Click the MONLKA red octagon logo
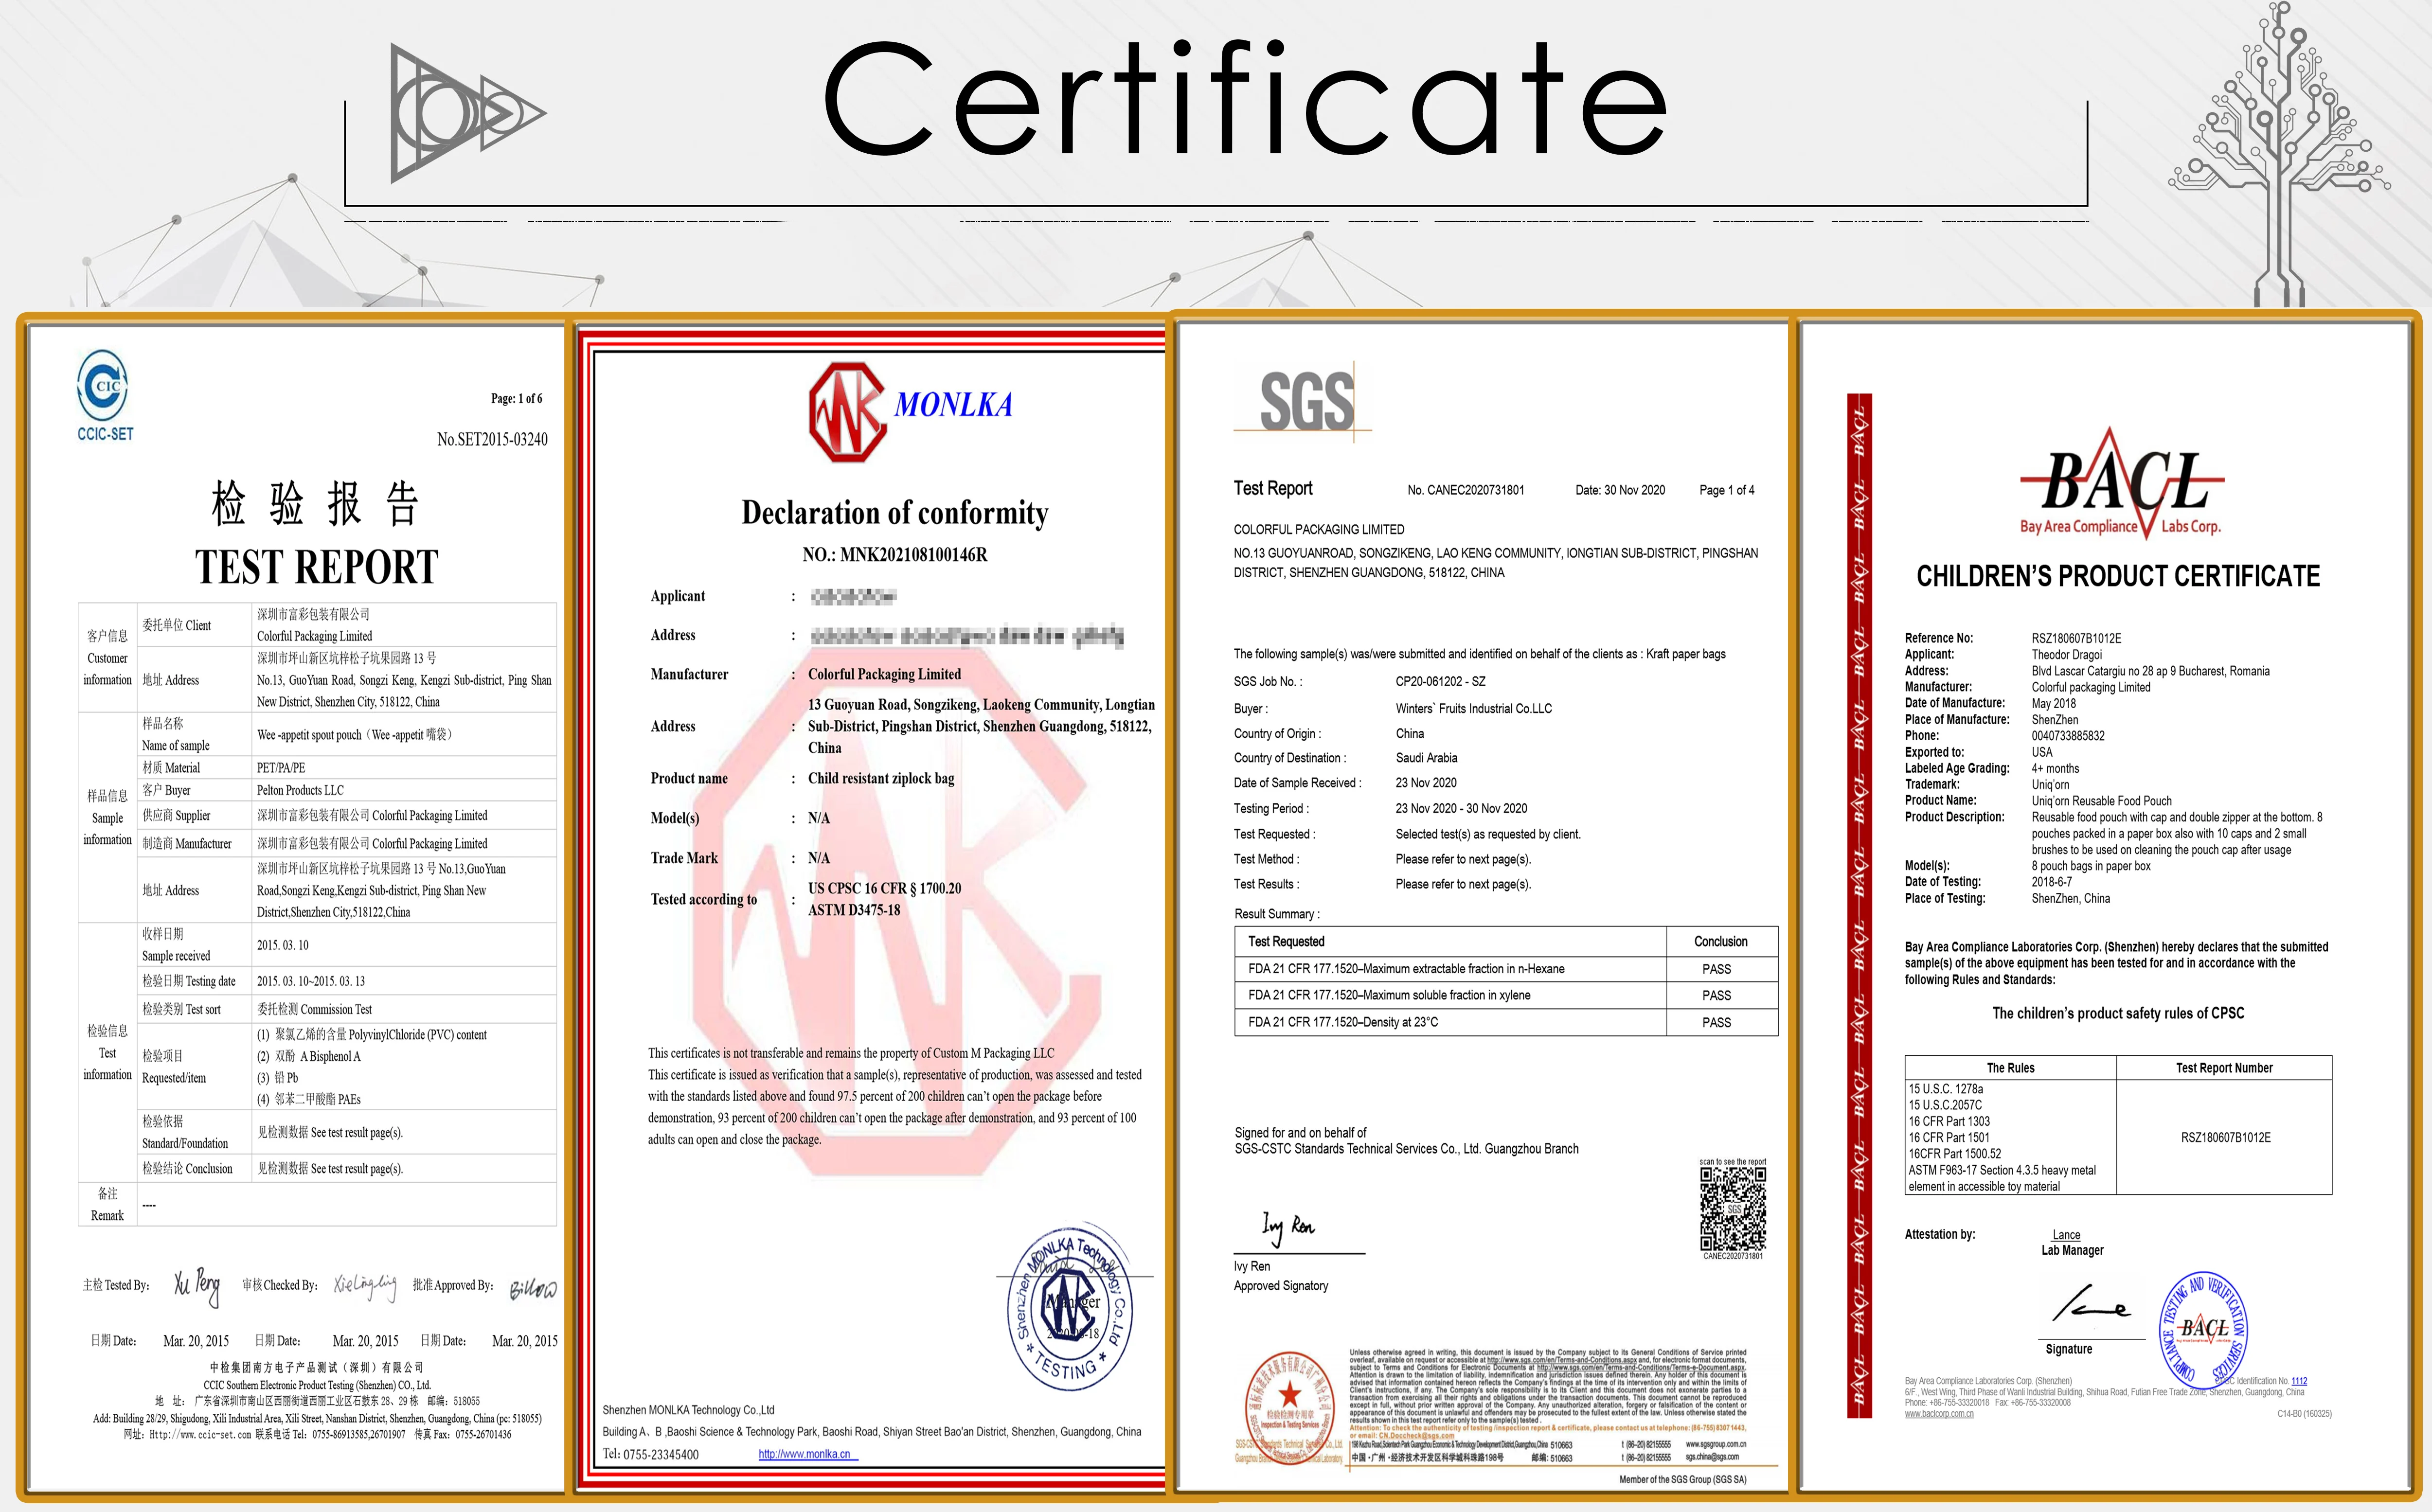 pos(847,412)
